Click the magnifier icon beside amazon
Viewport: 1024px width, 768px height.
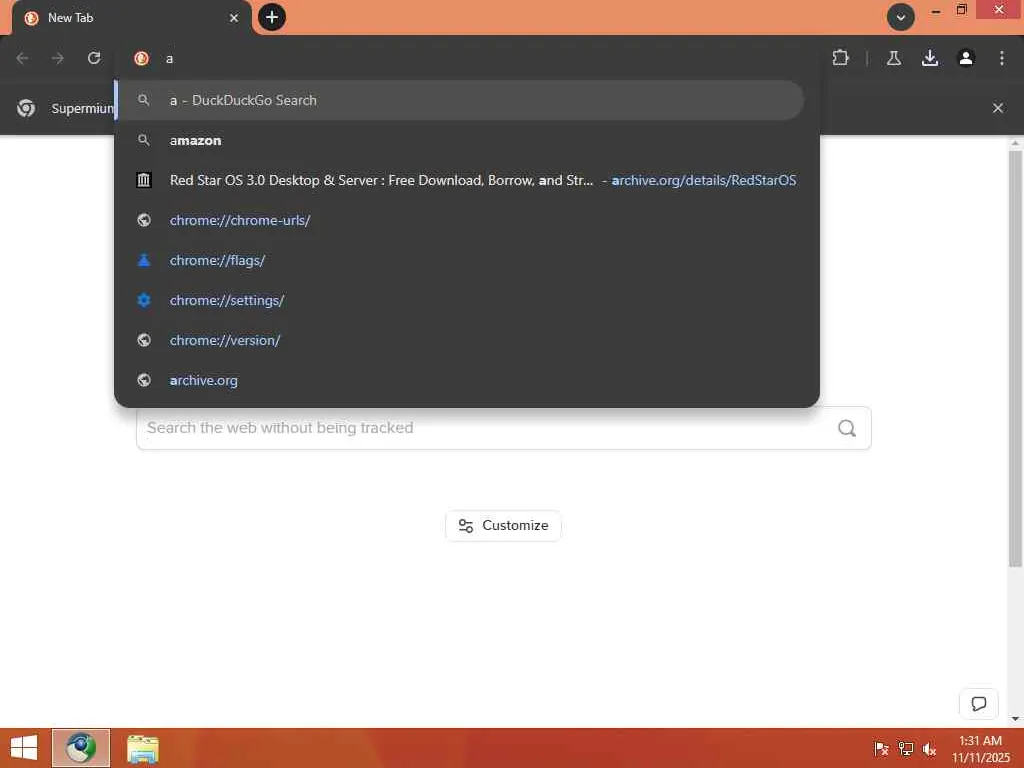tap(144, 140)
